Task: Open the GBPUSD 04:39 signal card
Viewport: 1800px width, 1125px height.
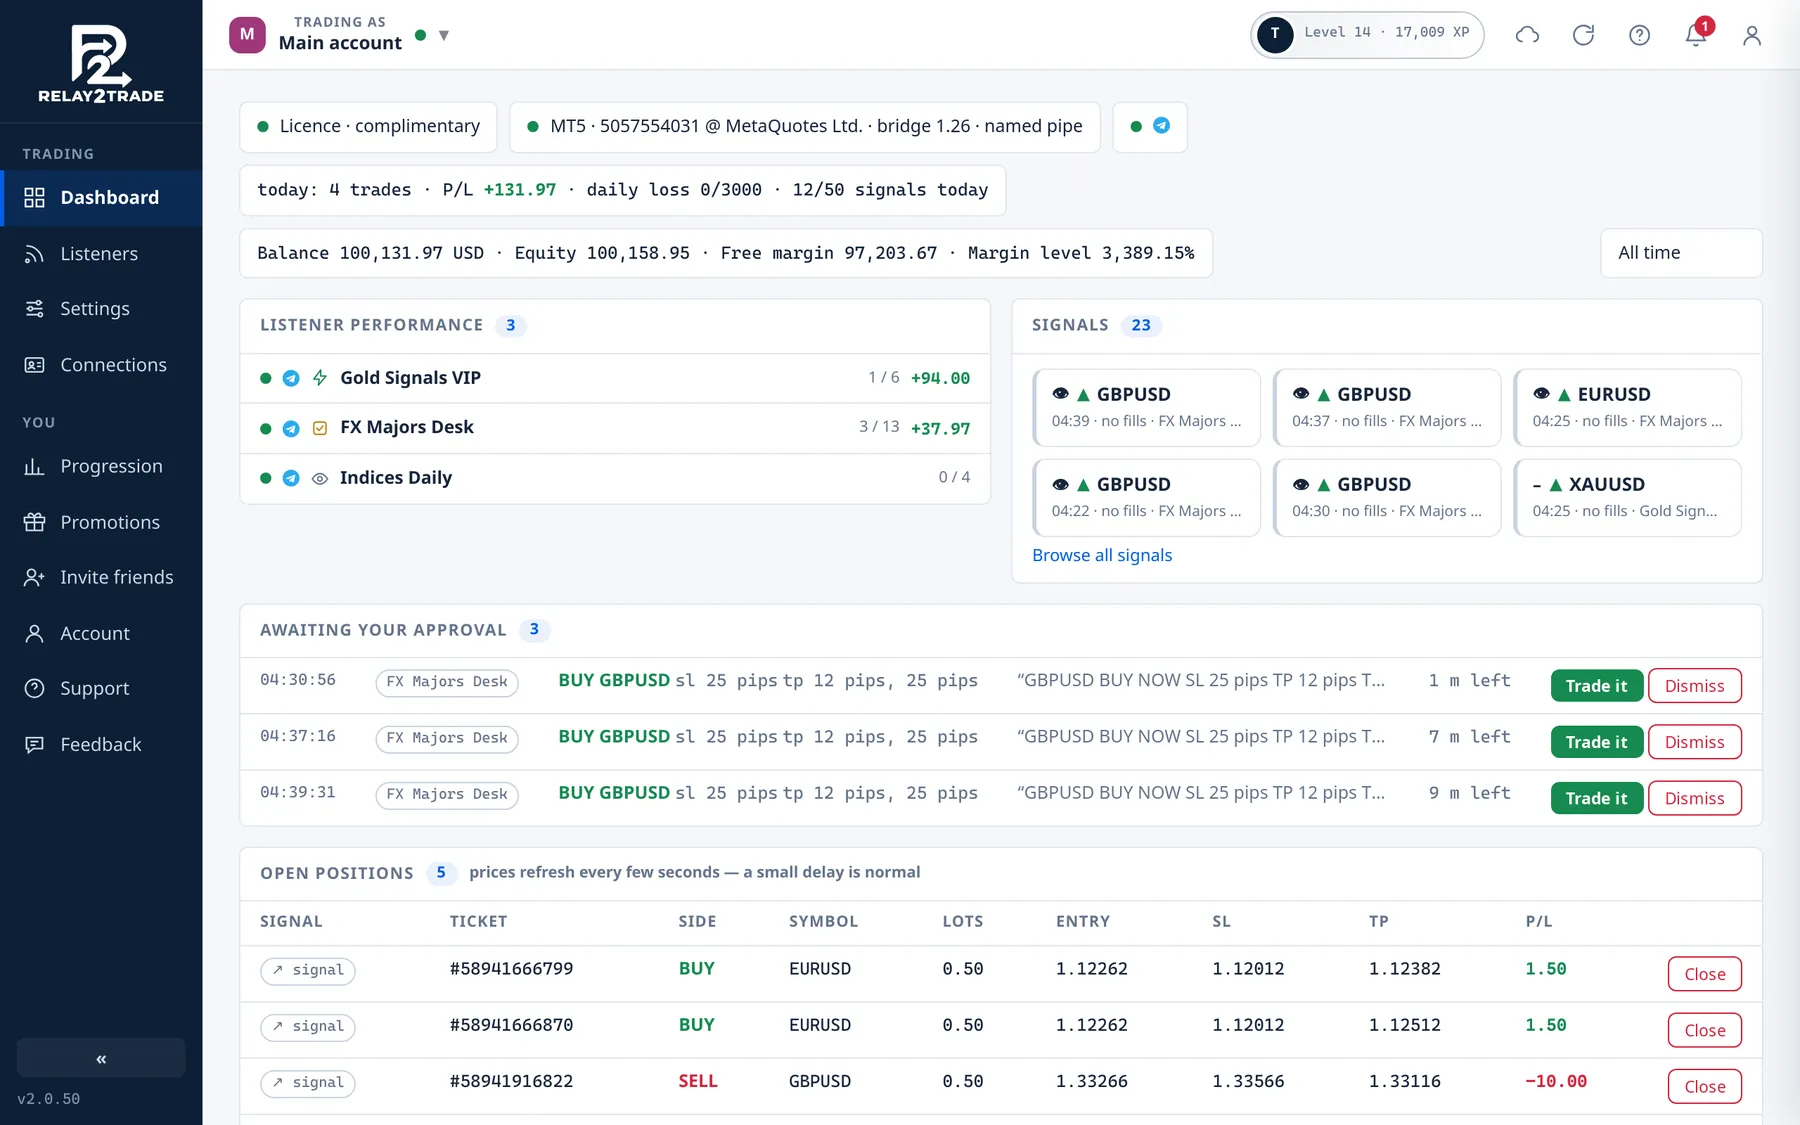Action: coord(1146,407)
